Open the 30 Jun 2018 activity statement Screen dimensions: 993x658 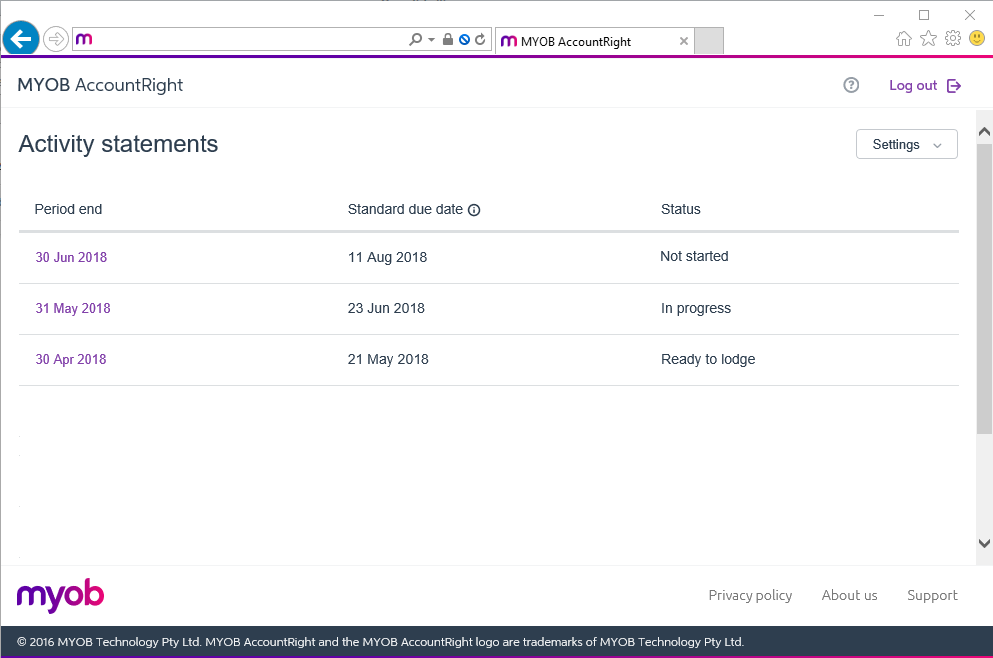coord(71,258)
